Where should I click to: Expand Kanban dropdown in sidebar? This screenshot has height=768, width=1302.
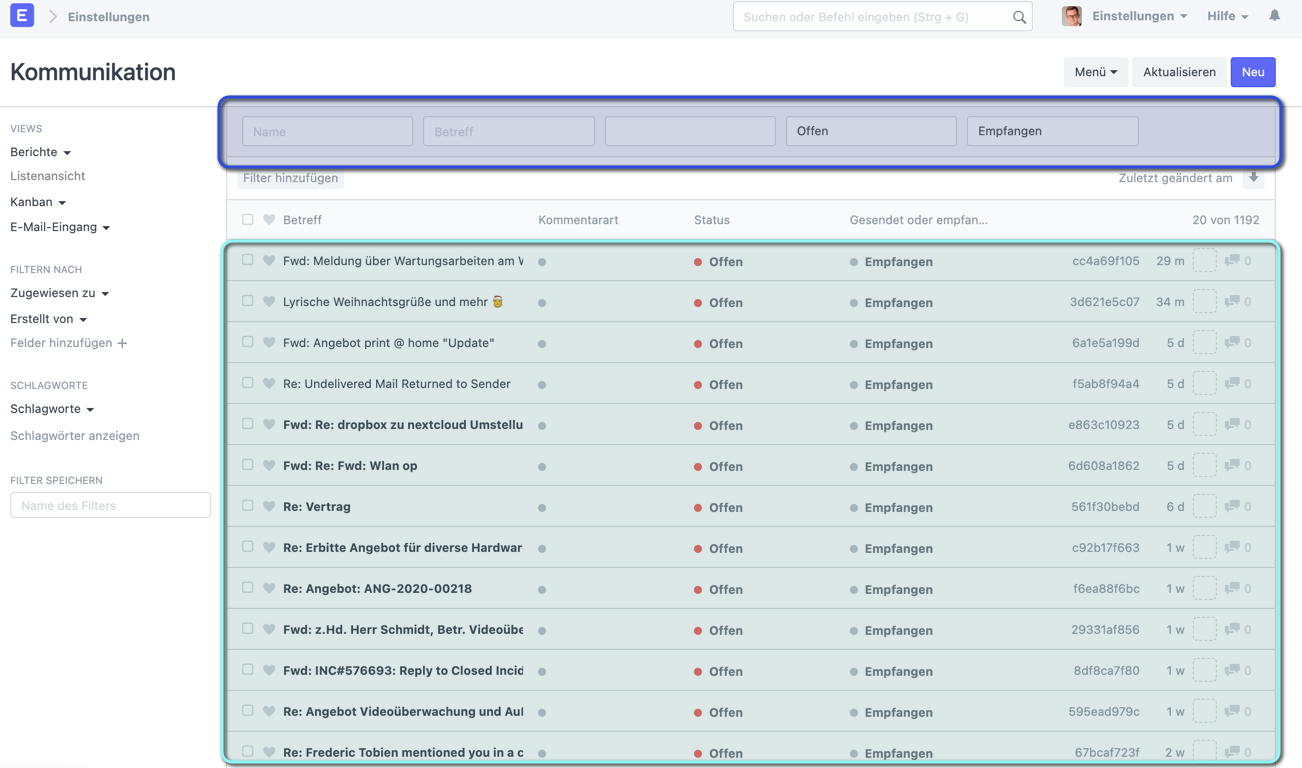point(38,202)
